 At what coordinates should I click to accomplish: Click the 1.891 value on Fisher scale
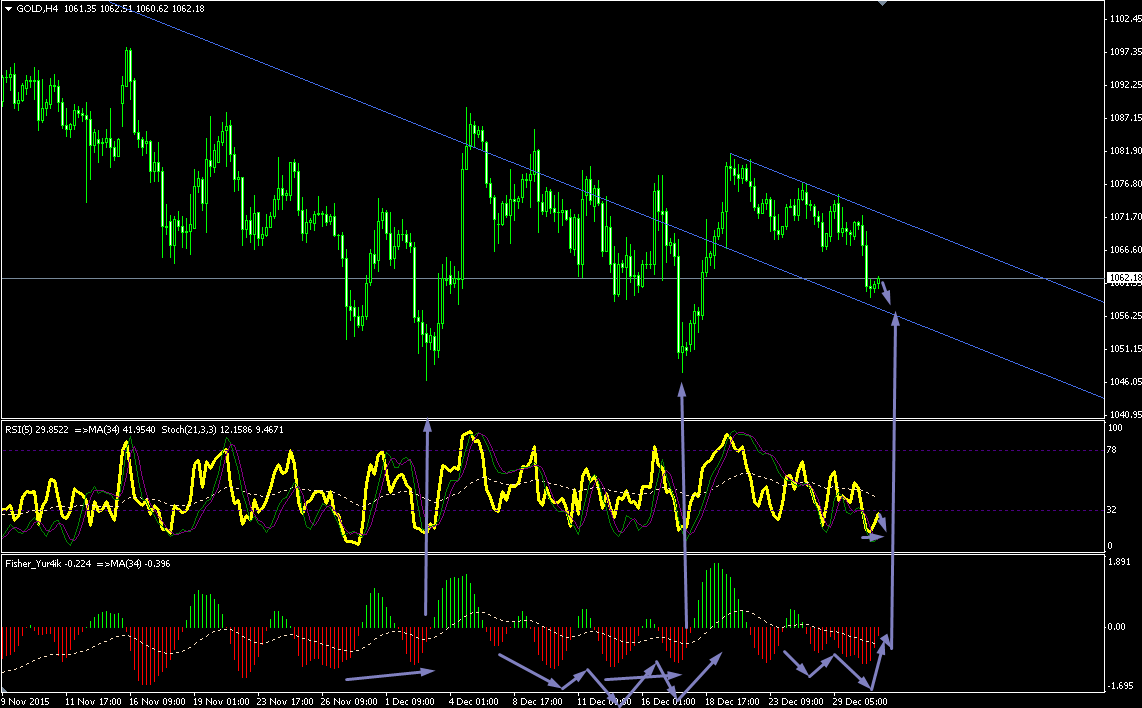pos(1119,562)
